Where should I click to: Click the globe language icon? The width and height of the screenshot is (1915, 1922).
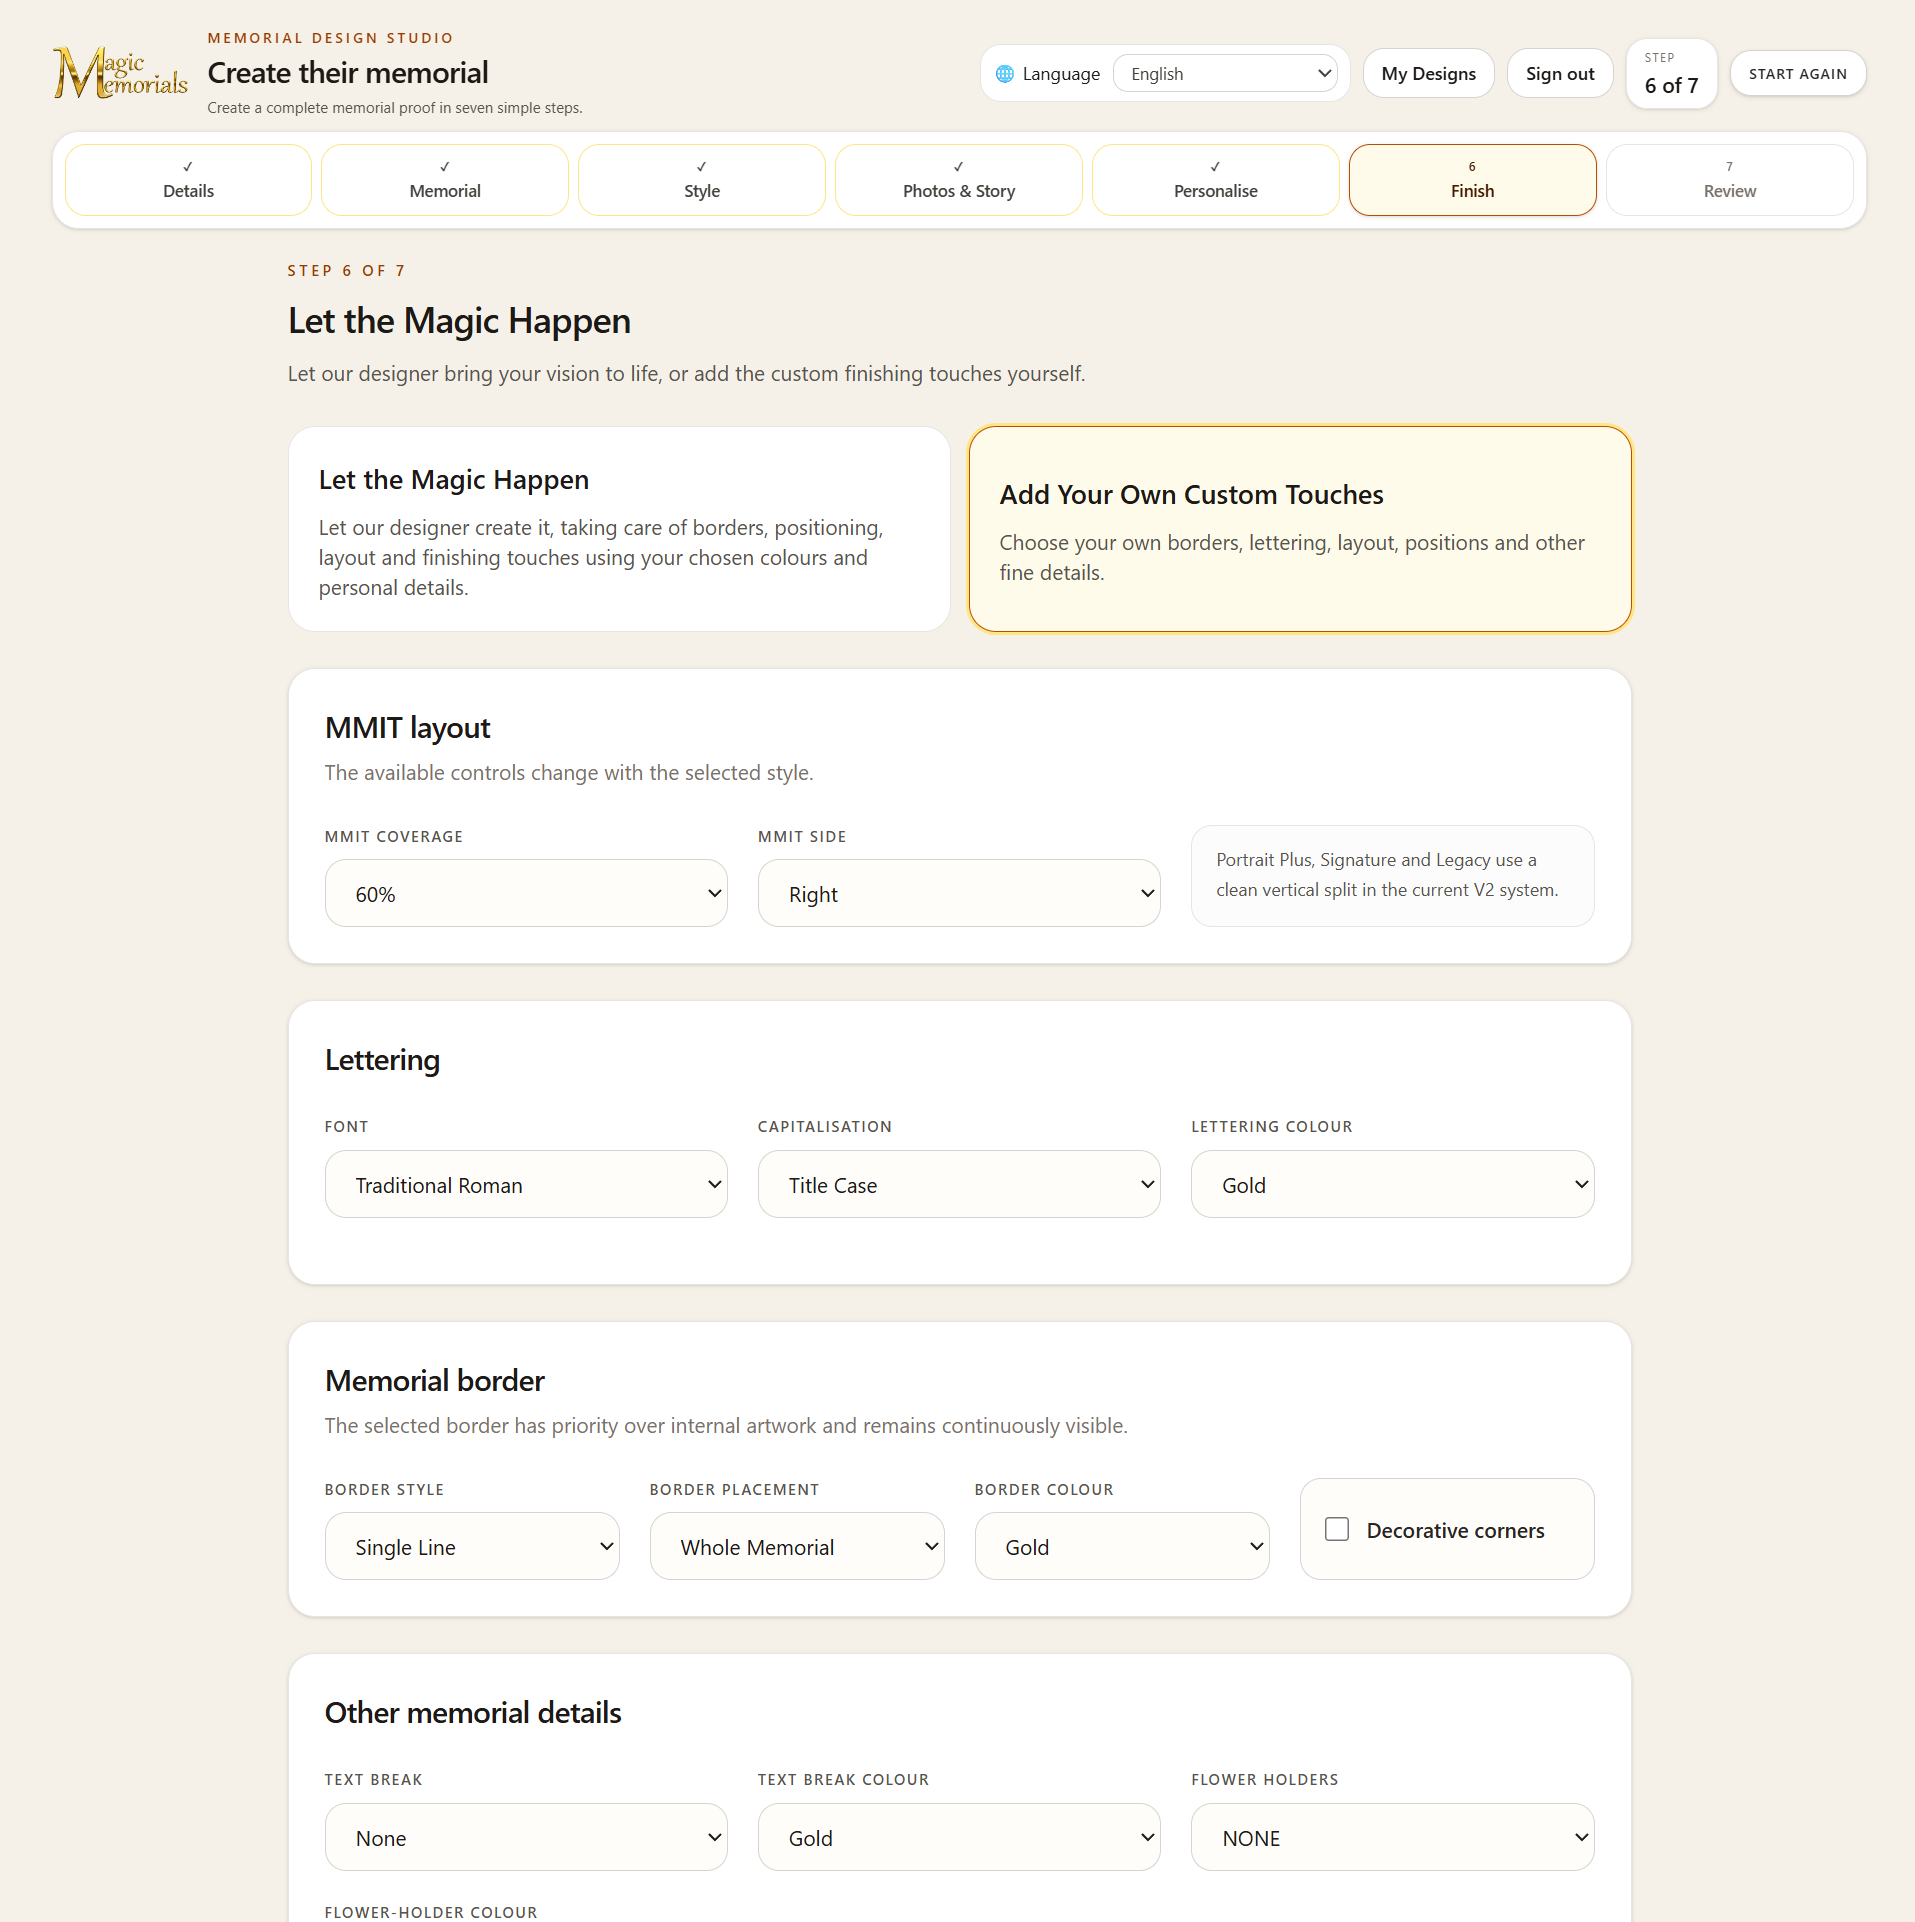pos(1005,74)
